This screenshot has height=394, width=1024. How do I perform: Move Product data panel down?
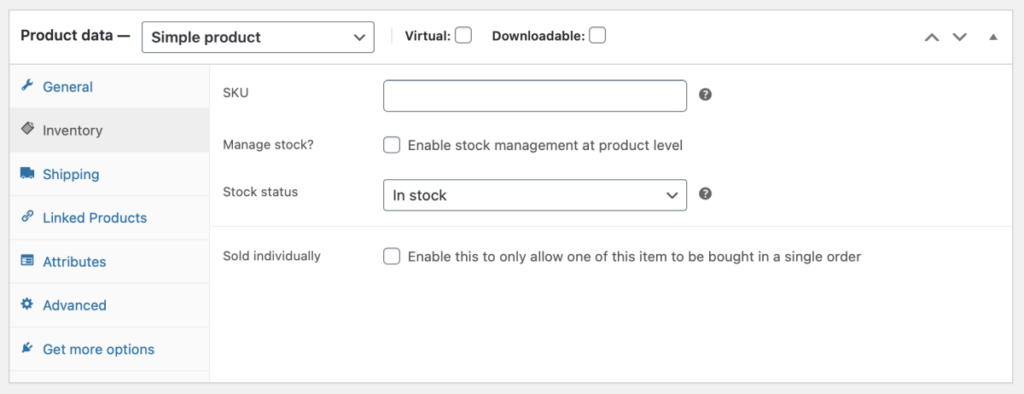point(959,37)
